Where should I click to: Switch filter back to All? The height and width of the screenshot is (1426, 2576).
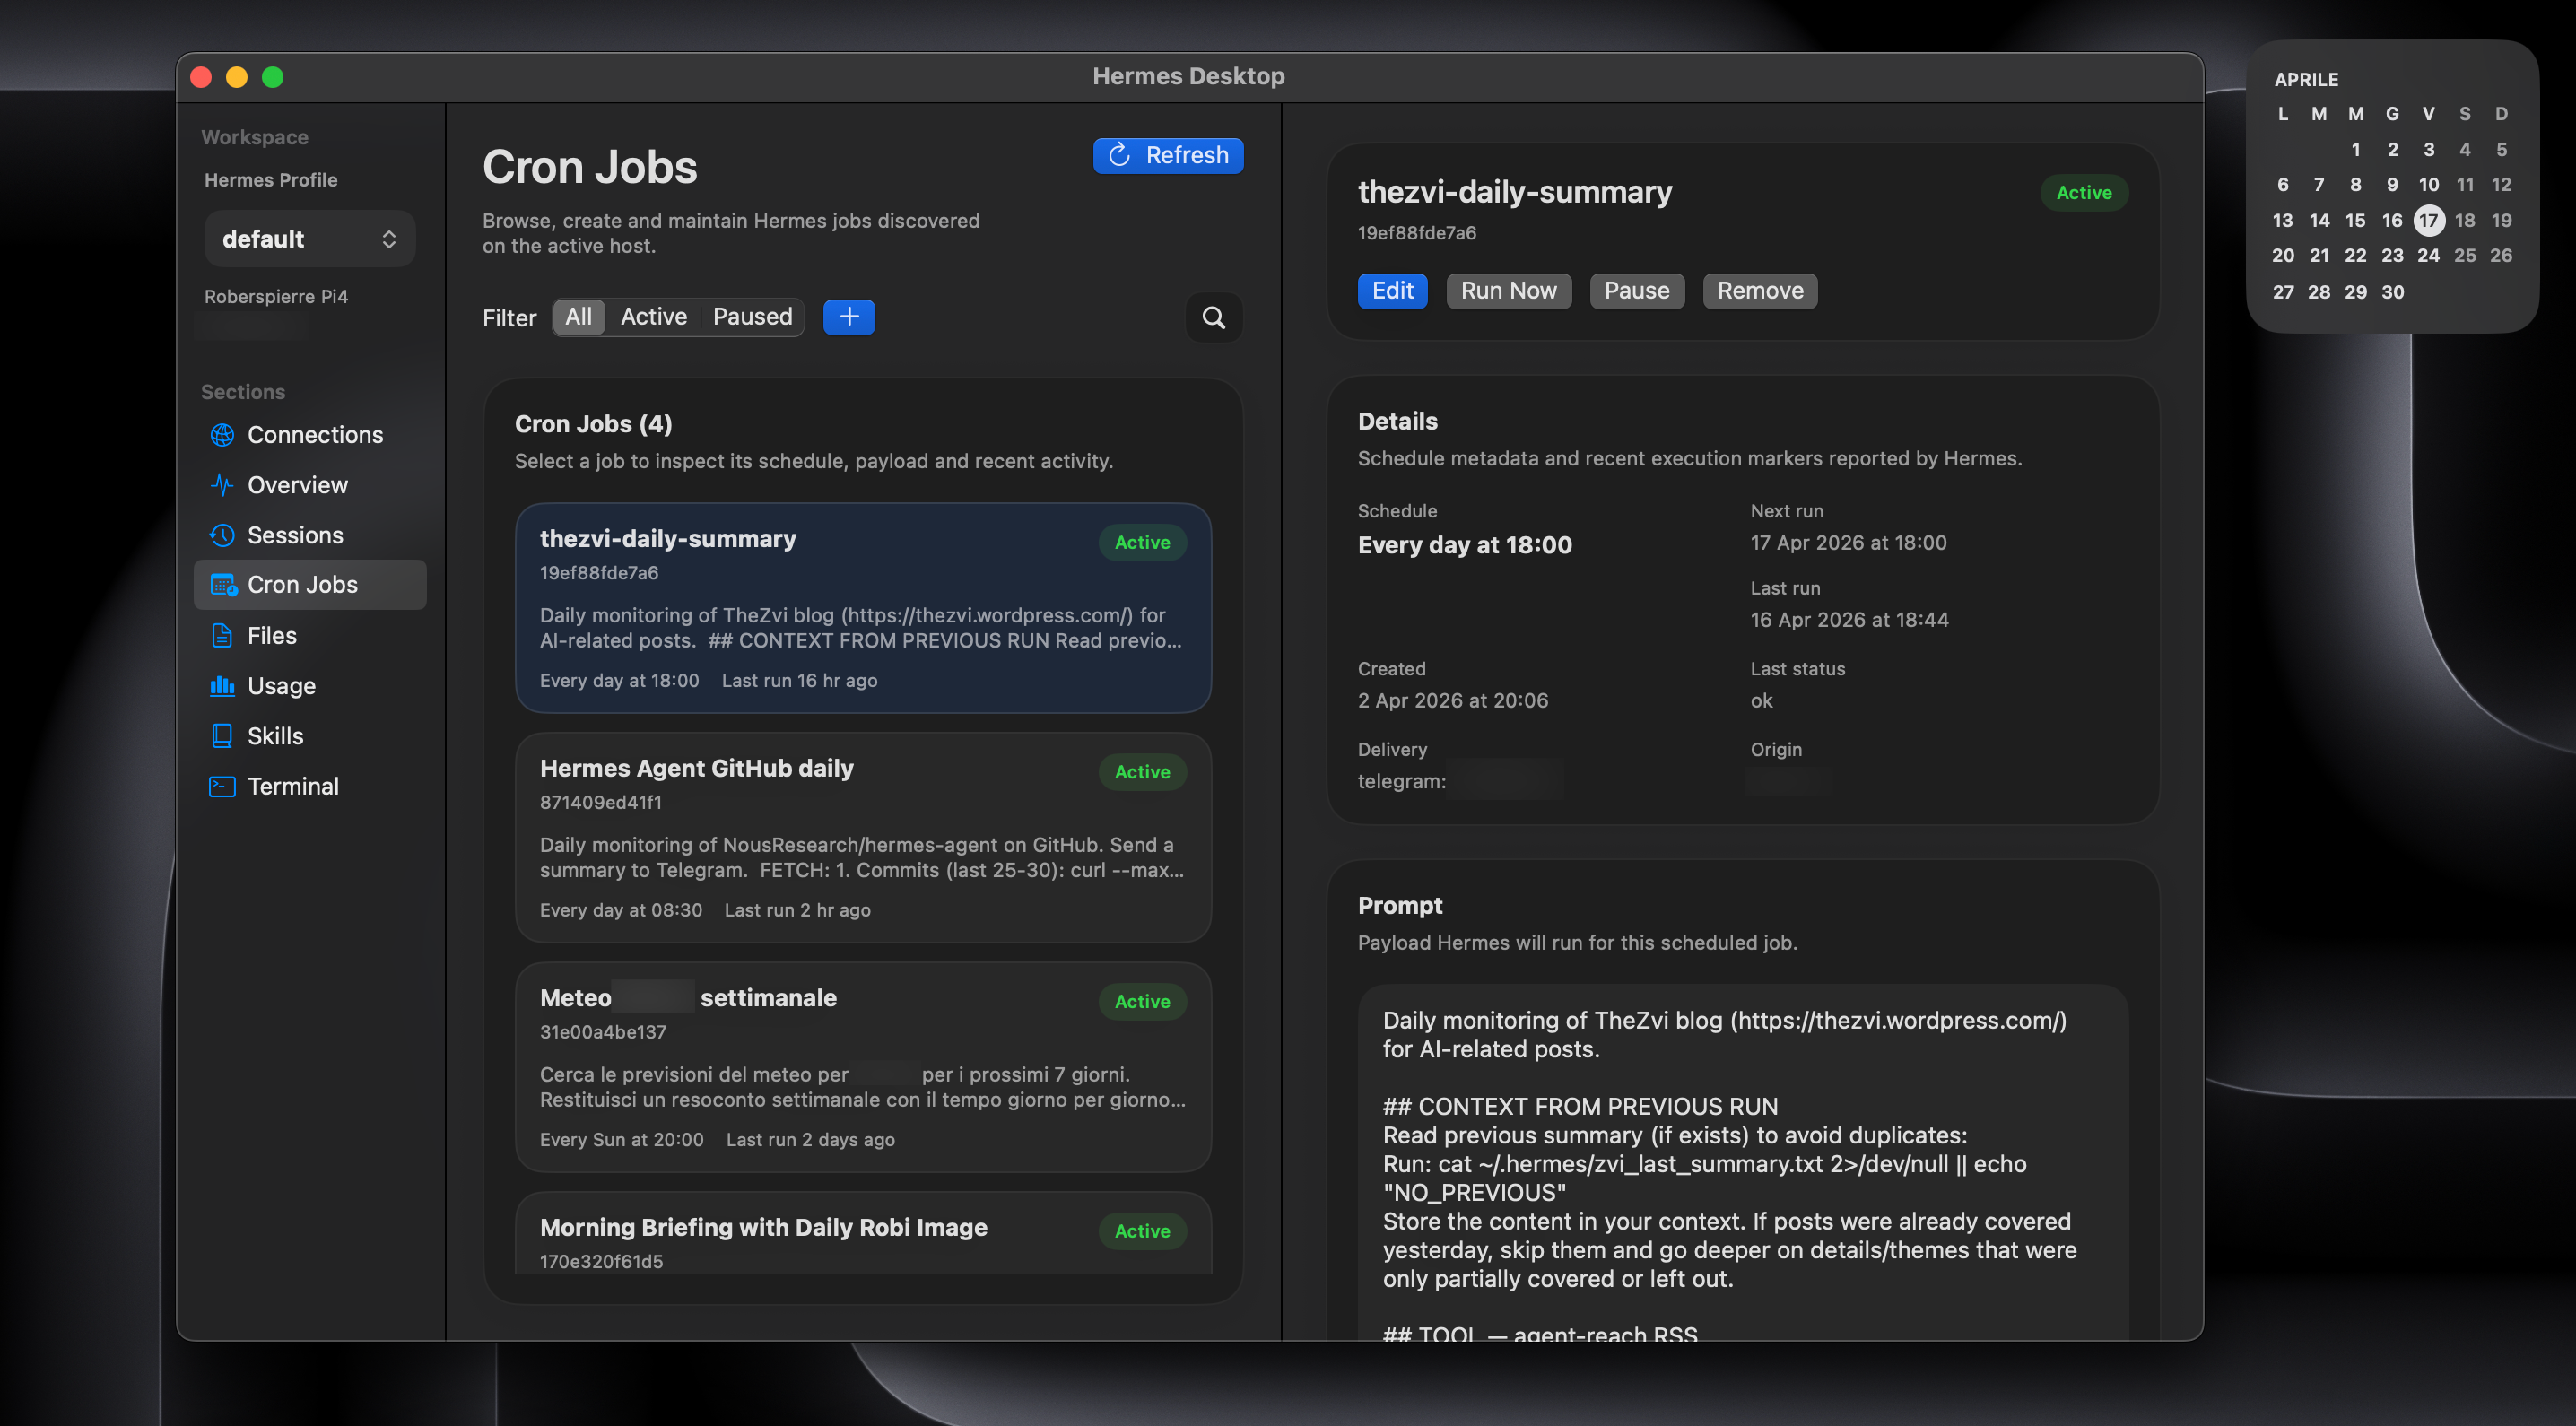[x=579, y=317]
